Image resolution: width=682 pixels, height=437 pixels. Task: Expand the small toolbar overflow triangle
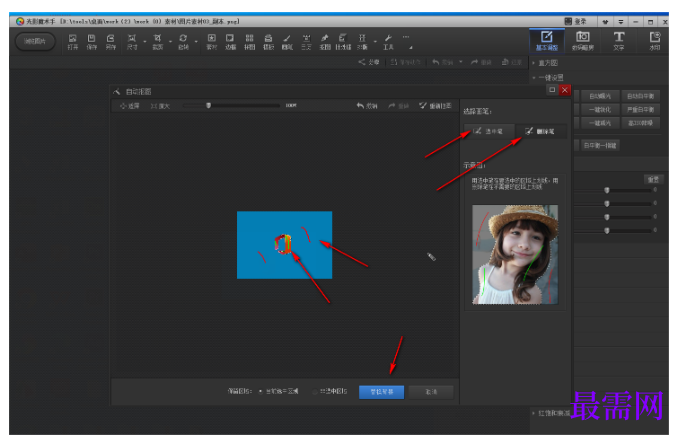pyautogui.click(x=411, y=47)
